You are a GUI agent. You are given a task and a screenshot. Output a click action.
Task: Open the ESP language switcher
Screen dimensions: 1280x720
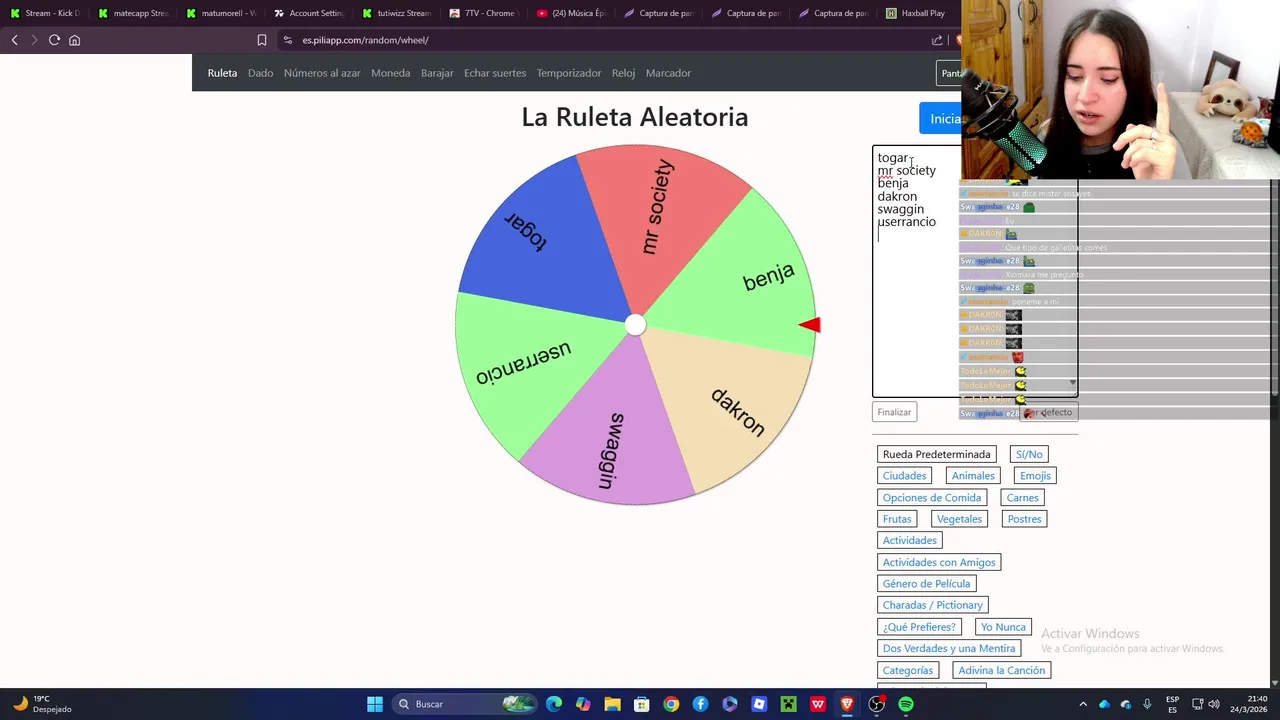pyautogui.click(x=1173, y=704)
